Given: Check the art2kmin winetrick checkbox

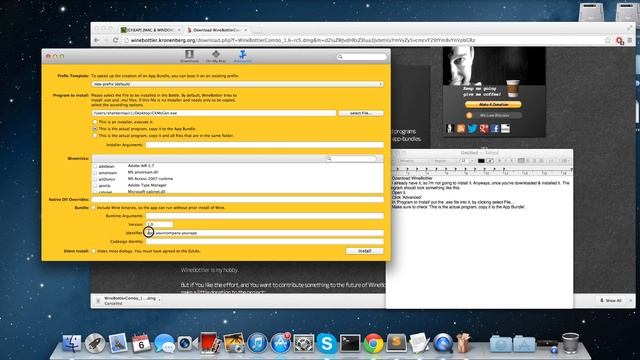Looking at the screenshot, I should (95, 179).
